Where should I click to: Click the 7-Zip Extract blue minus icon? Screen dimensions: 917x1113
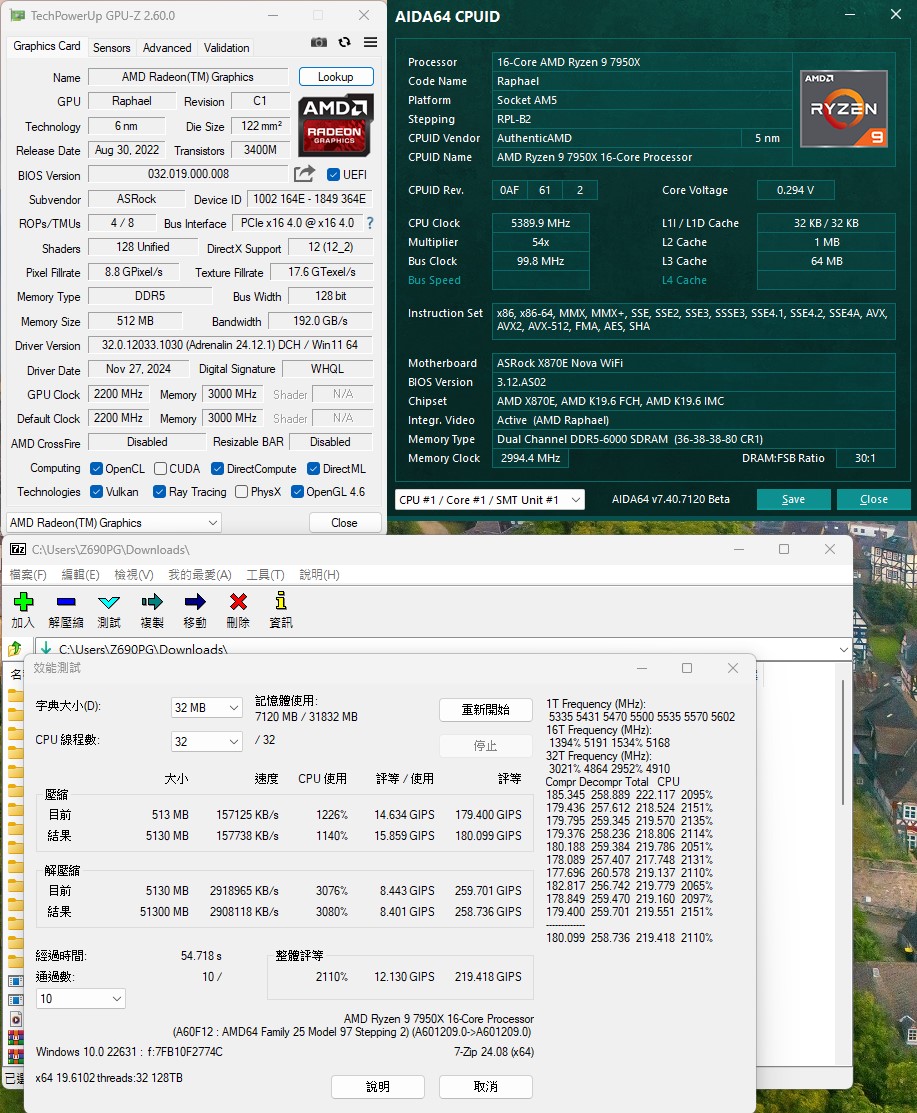coord(66,602)
